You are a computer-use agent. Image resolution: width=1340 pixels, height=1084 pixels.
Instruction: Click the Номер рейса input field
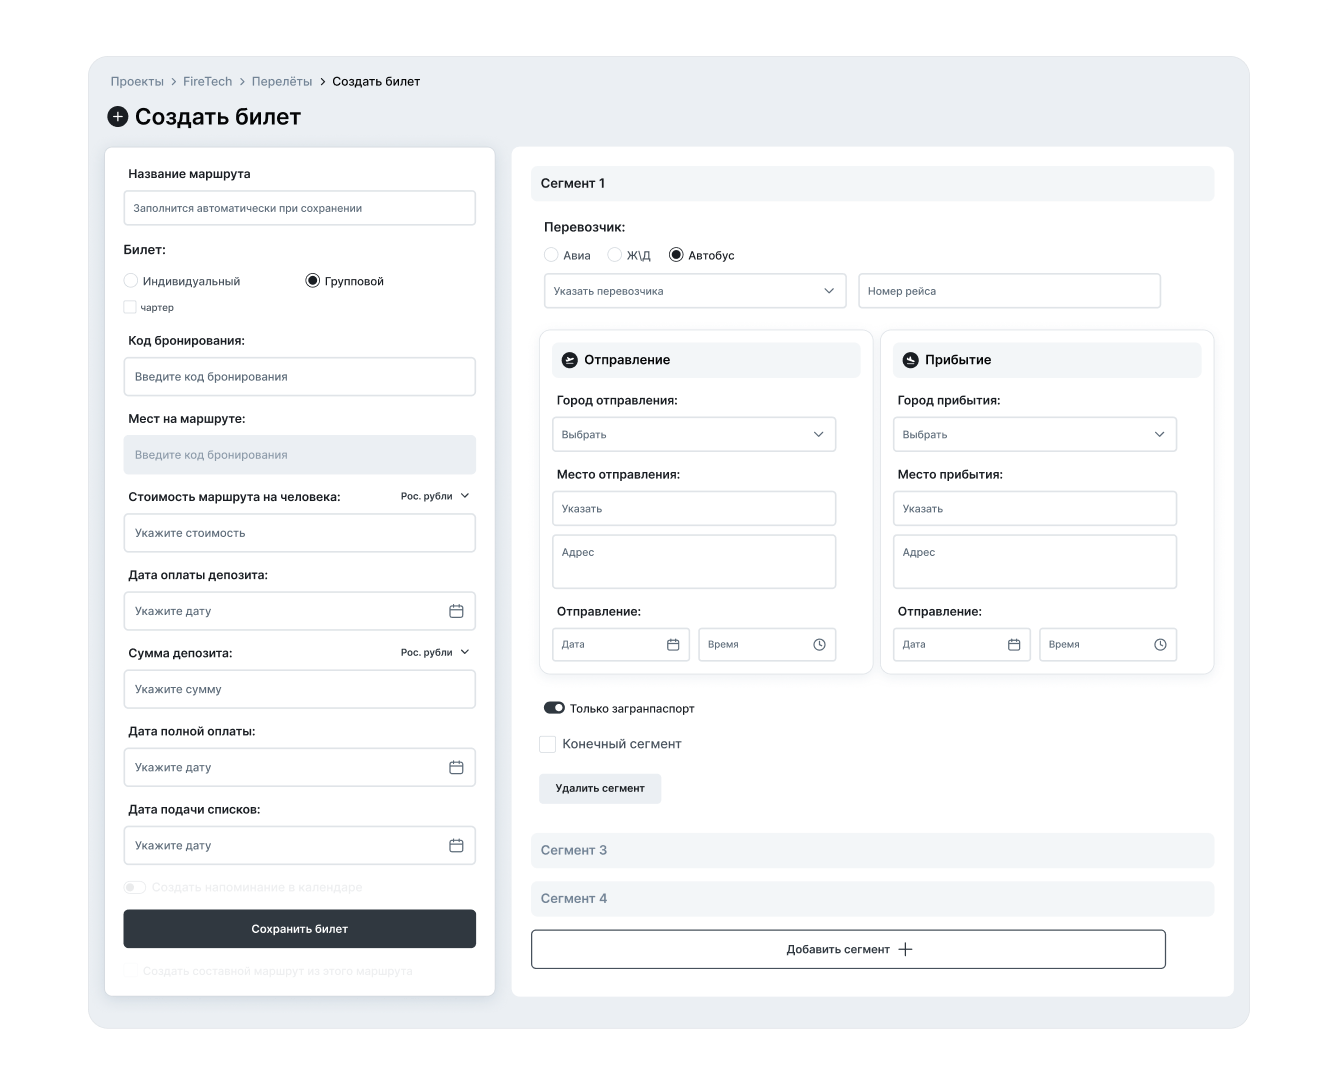point(1009,291)
